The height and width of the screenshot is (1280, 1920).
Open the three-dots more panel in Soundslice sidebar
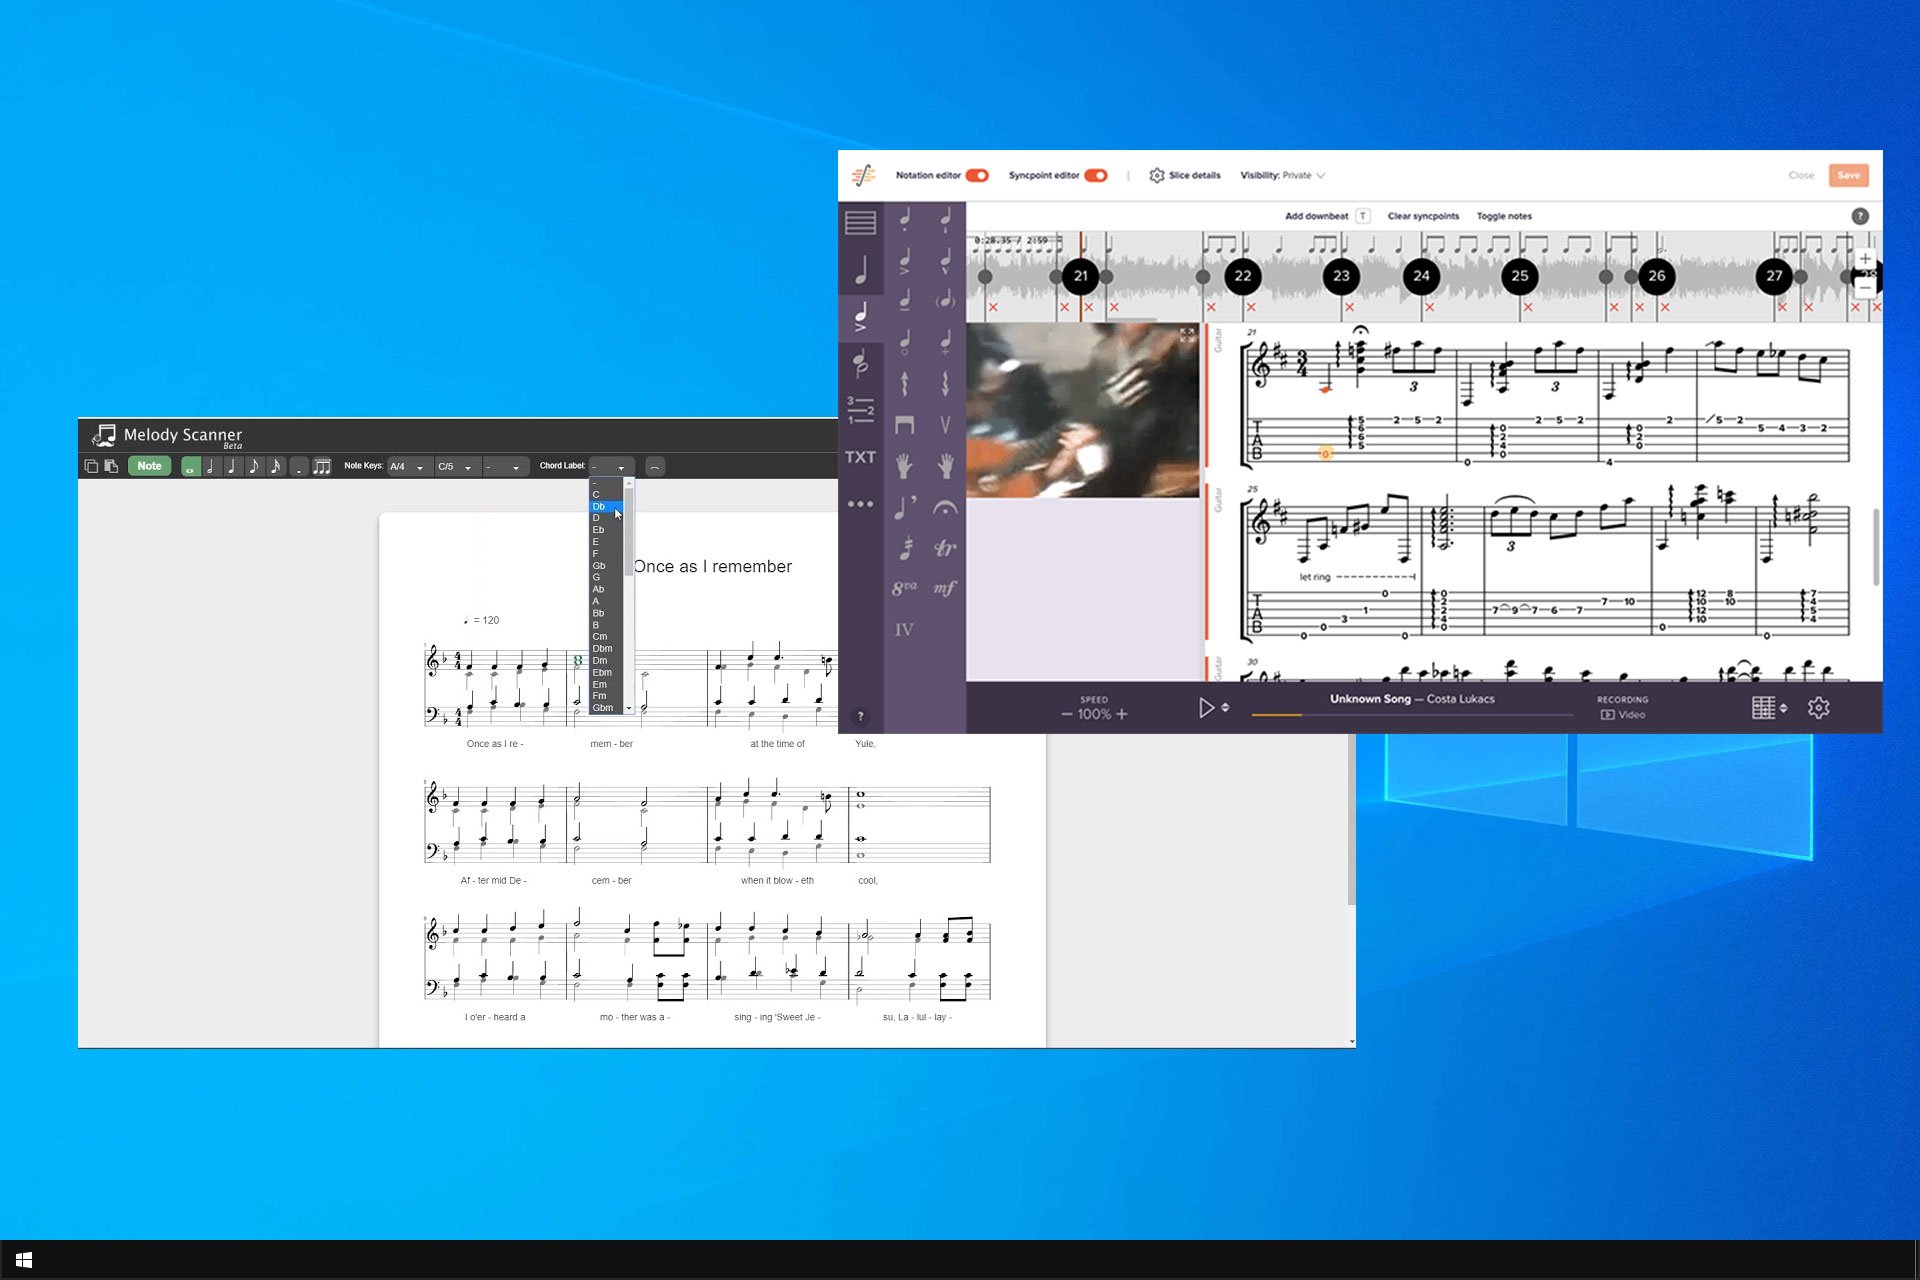click(860, 504)
